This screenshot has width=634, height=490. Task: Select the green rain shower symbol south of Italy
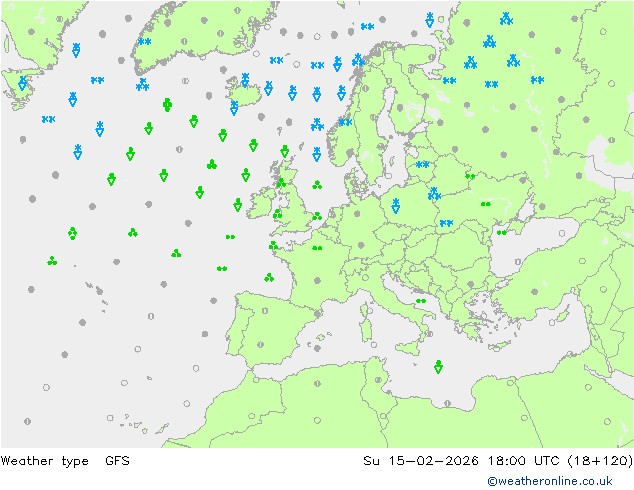click(438, 367)
